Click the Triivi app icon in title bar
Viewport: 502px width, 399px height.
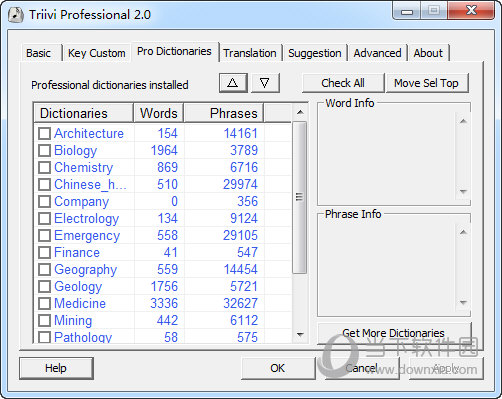(x=16, y=15)
